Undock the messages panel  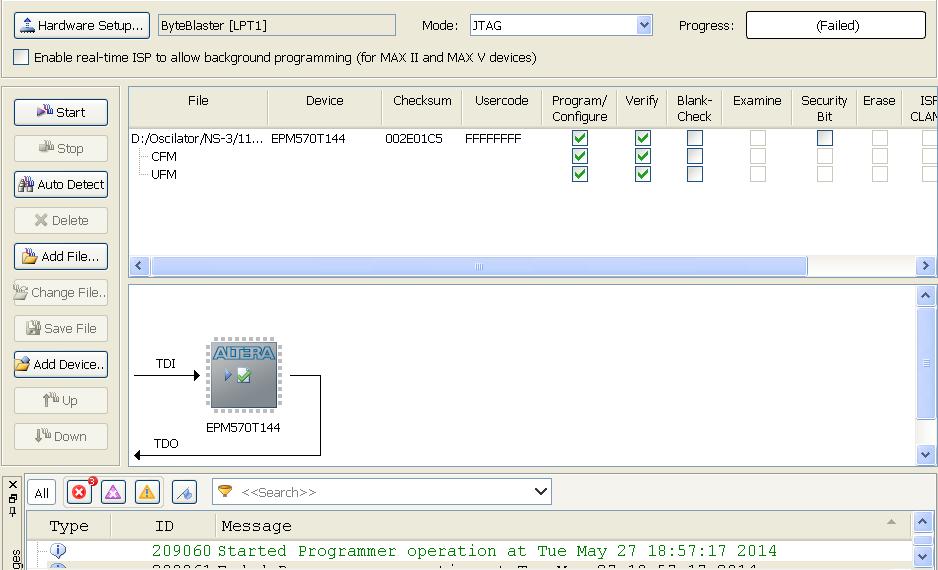tap(13, 498)
